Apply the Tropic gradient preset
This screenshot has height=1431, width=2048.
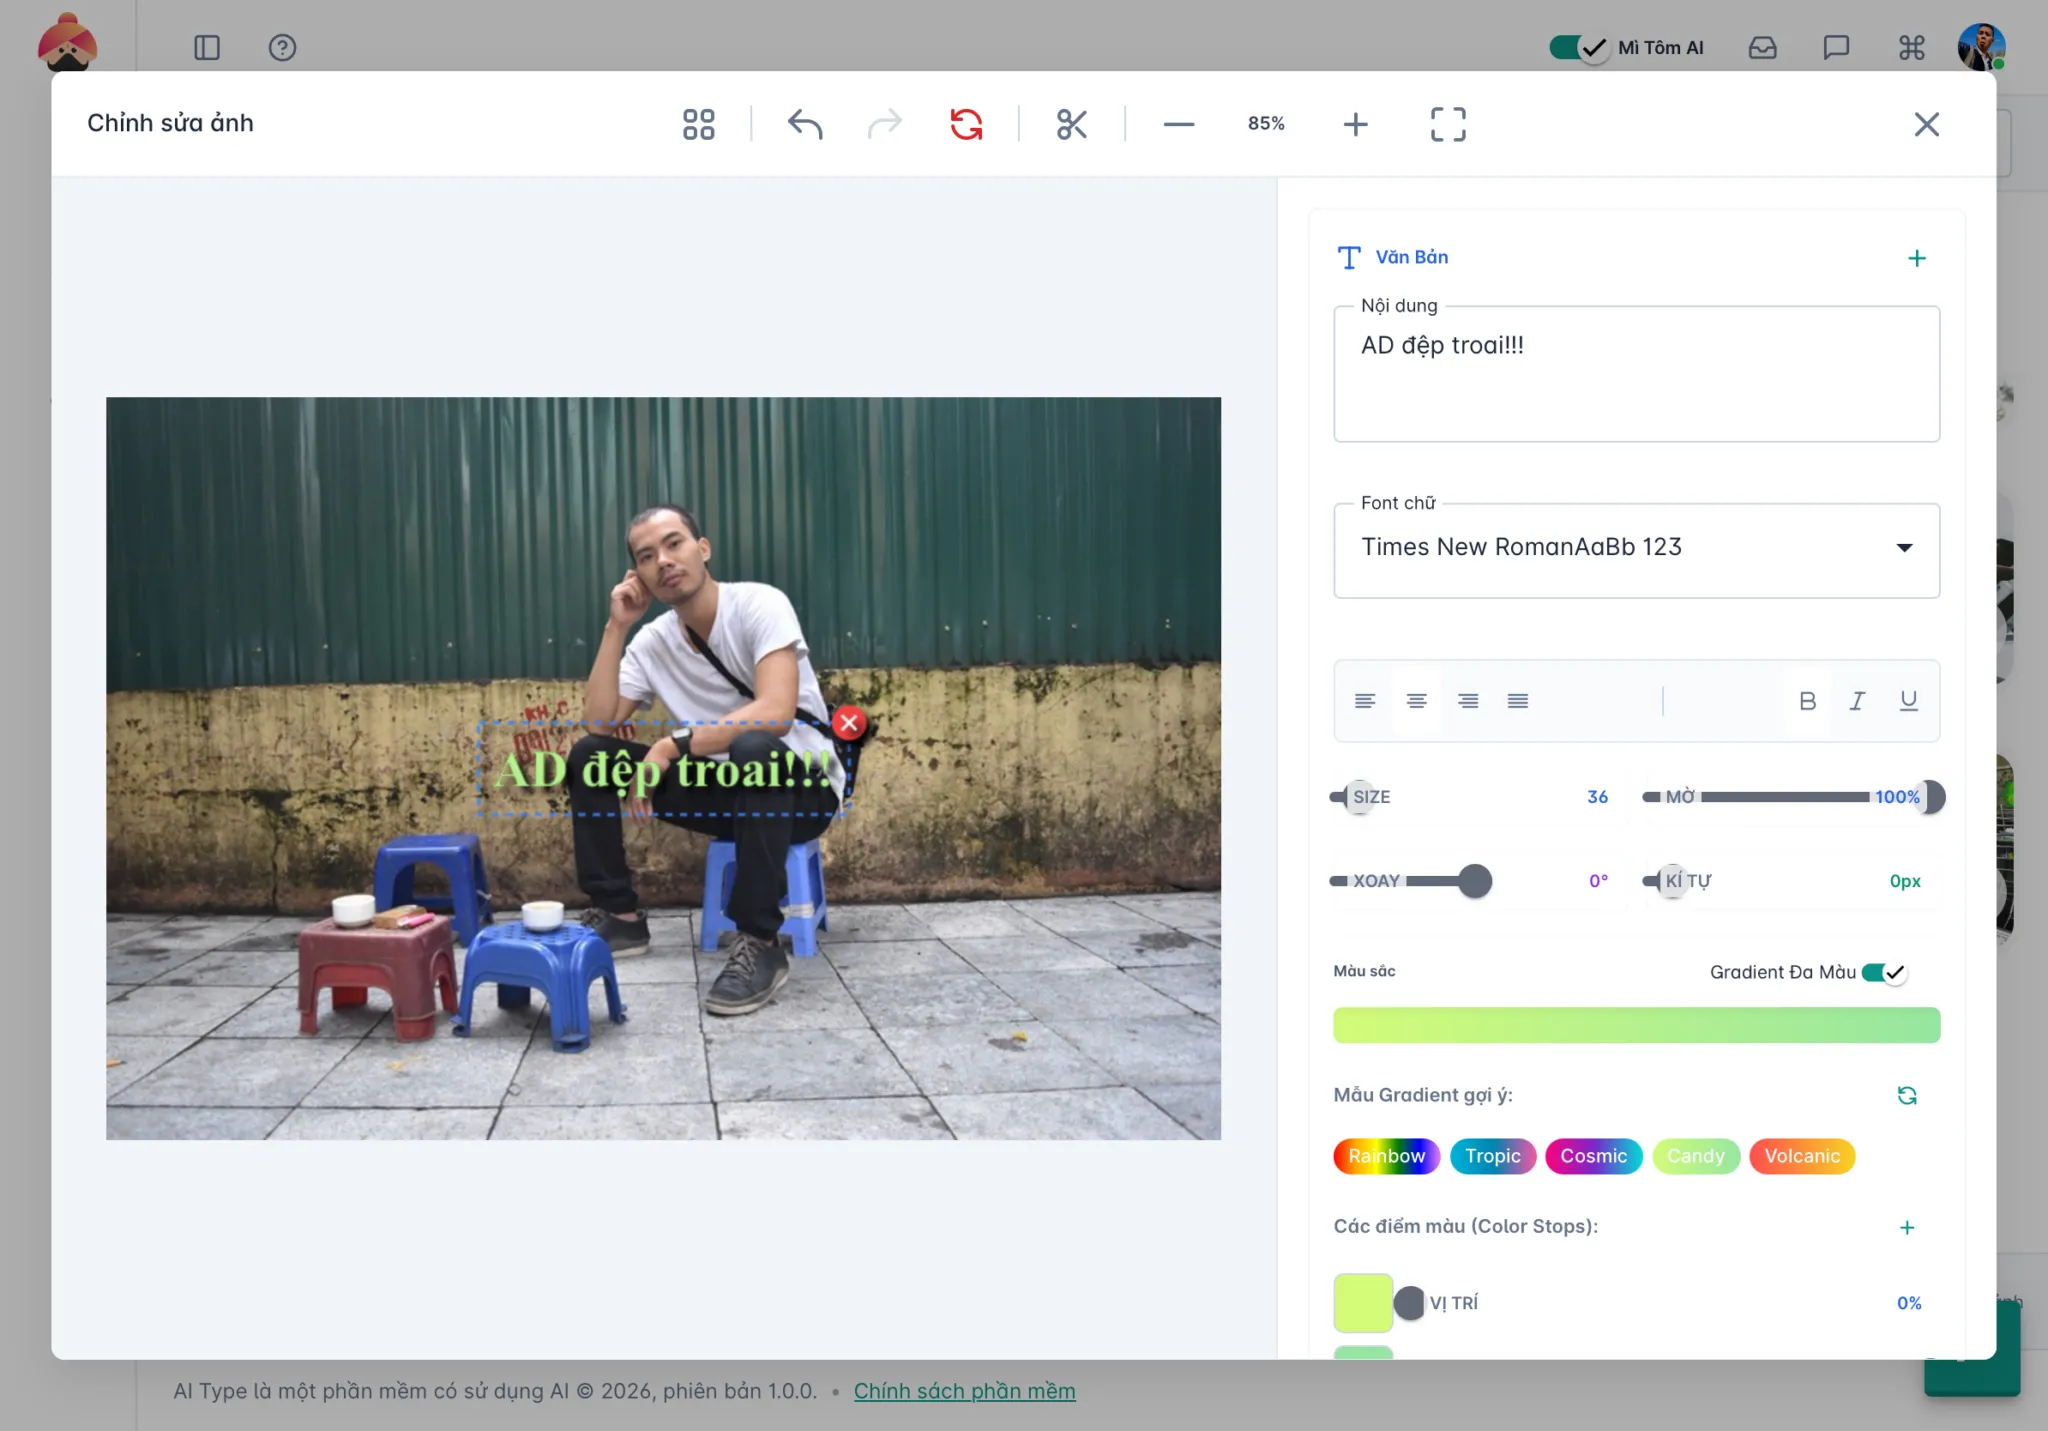point(1492,1156)
